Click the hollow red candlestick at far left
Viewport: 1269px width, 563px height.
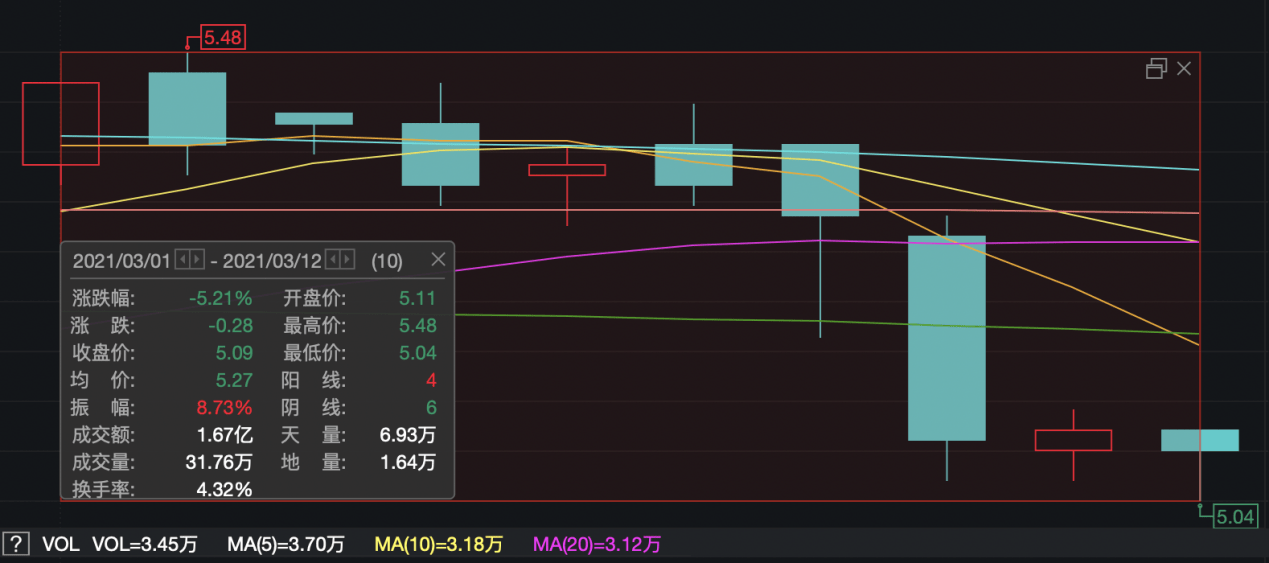(x=61, y=123)
